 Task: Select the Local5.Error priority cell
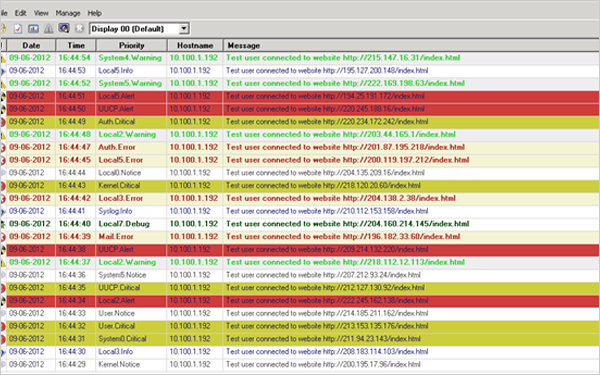pos(131,160)
